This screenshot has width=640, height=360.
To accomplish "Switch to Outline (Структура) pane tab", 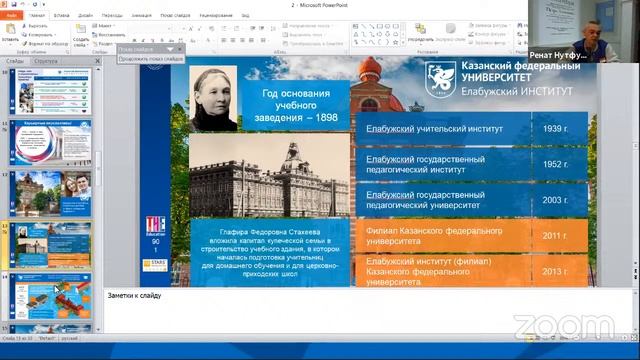I will coord(46,61).
